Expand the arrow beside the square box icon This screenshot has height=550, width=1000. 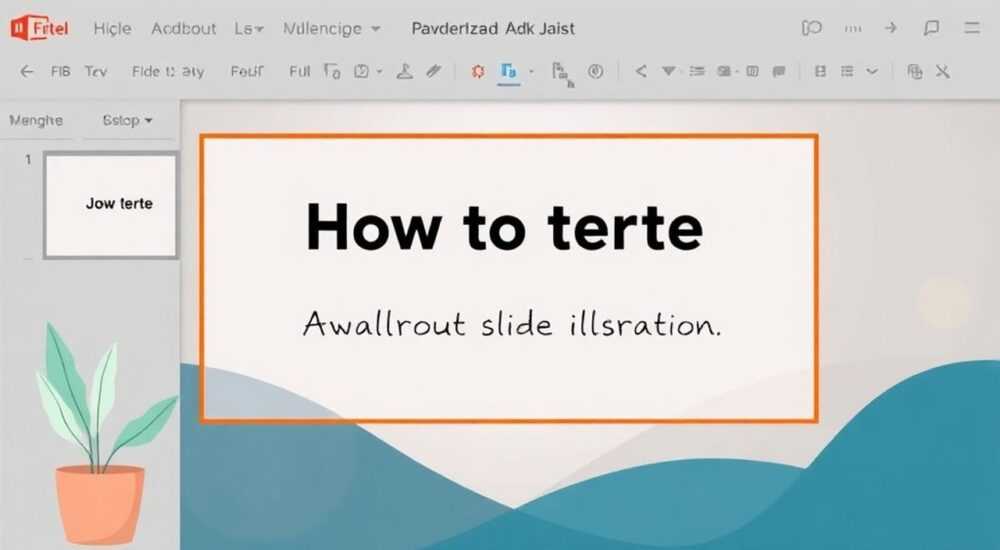(x=379, y=71)
